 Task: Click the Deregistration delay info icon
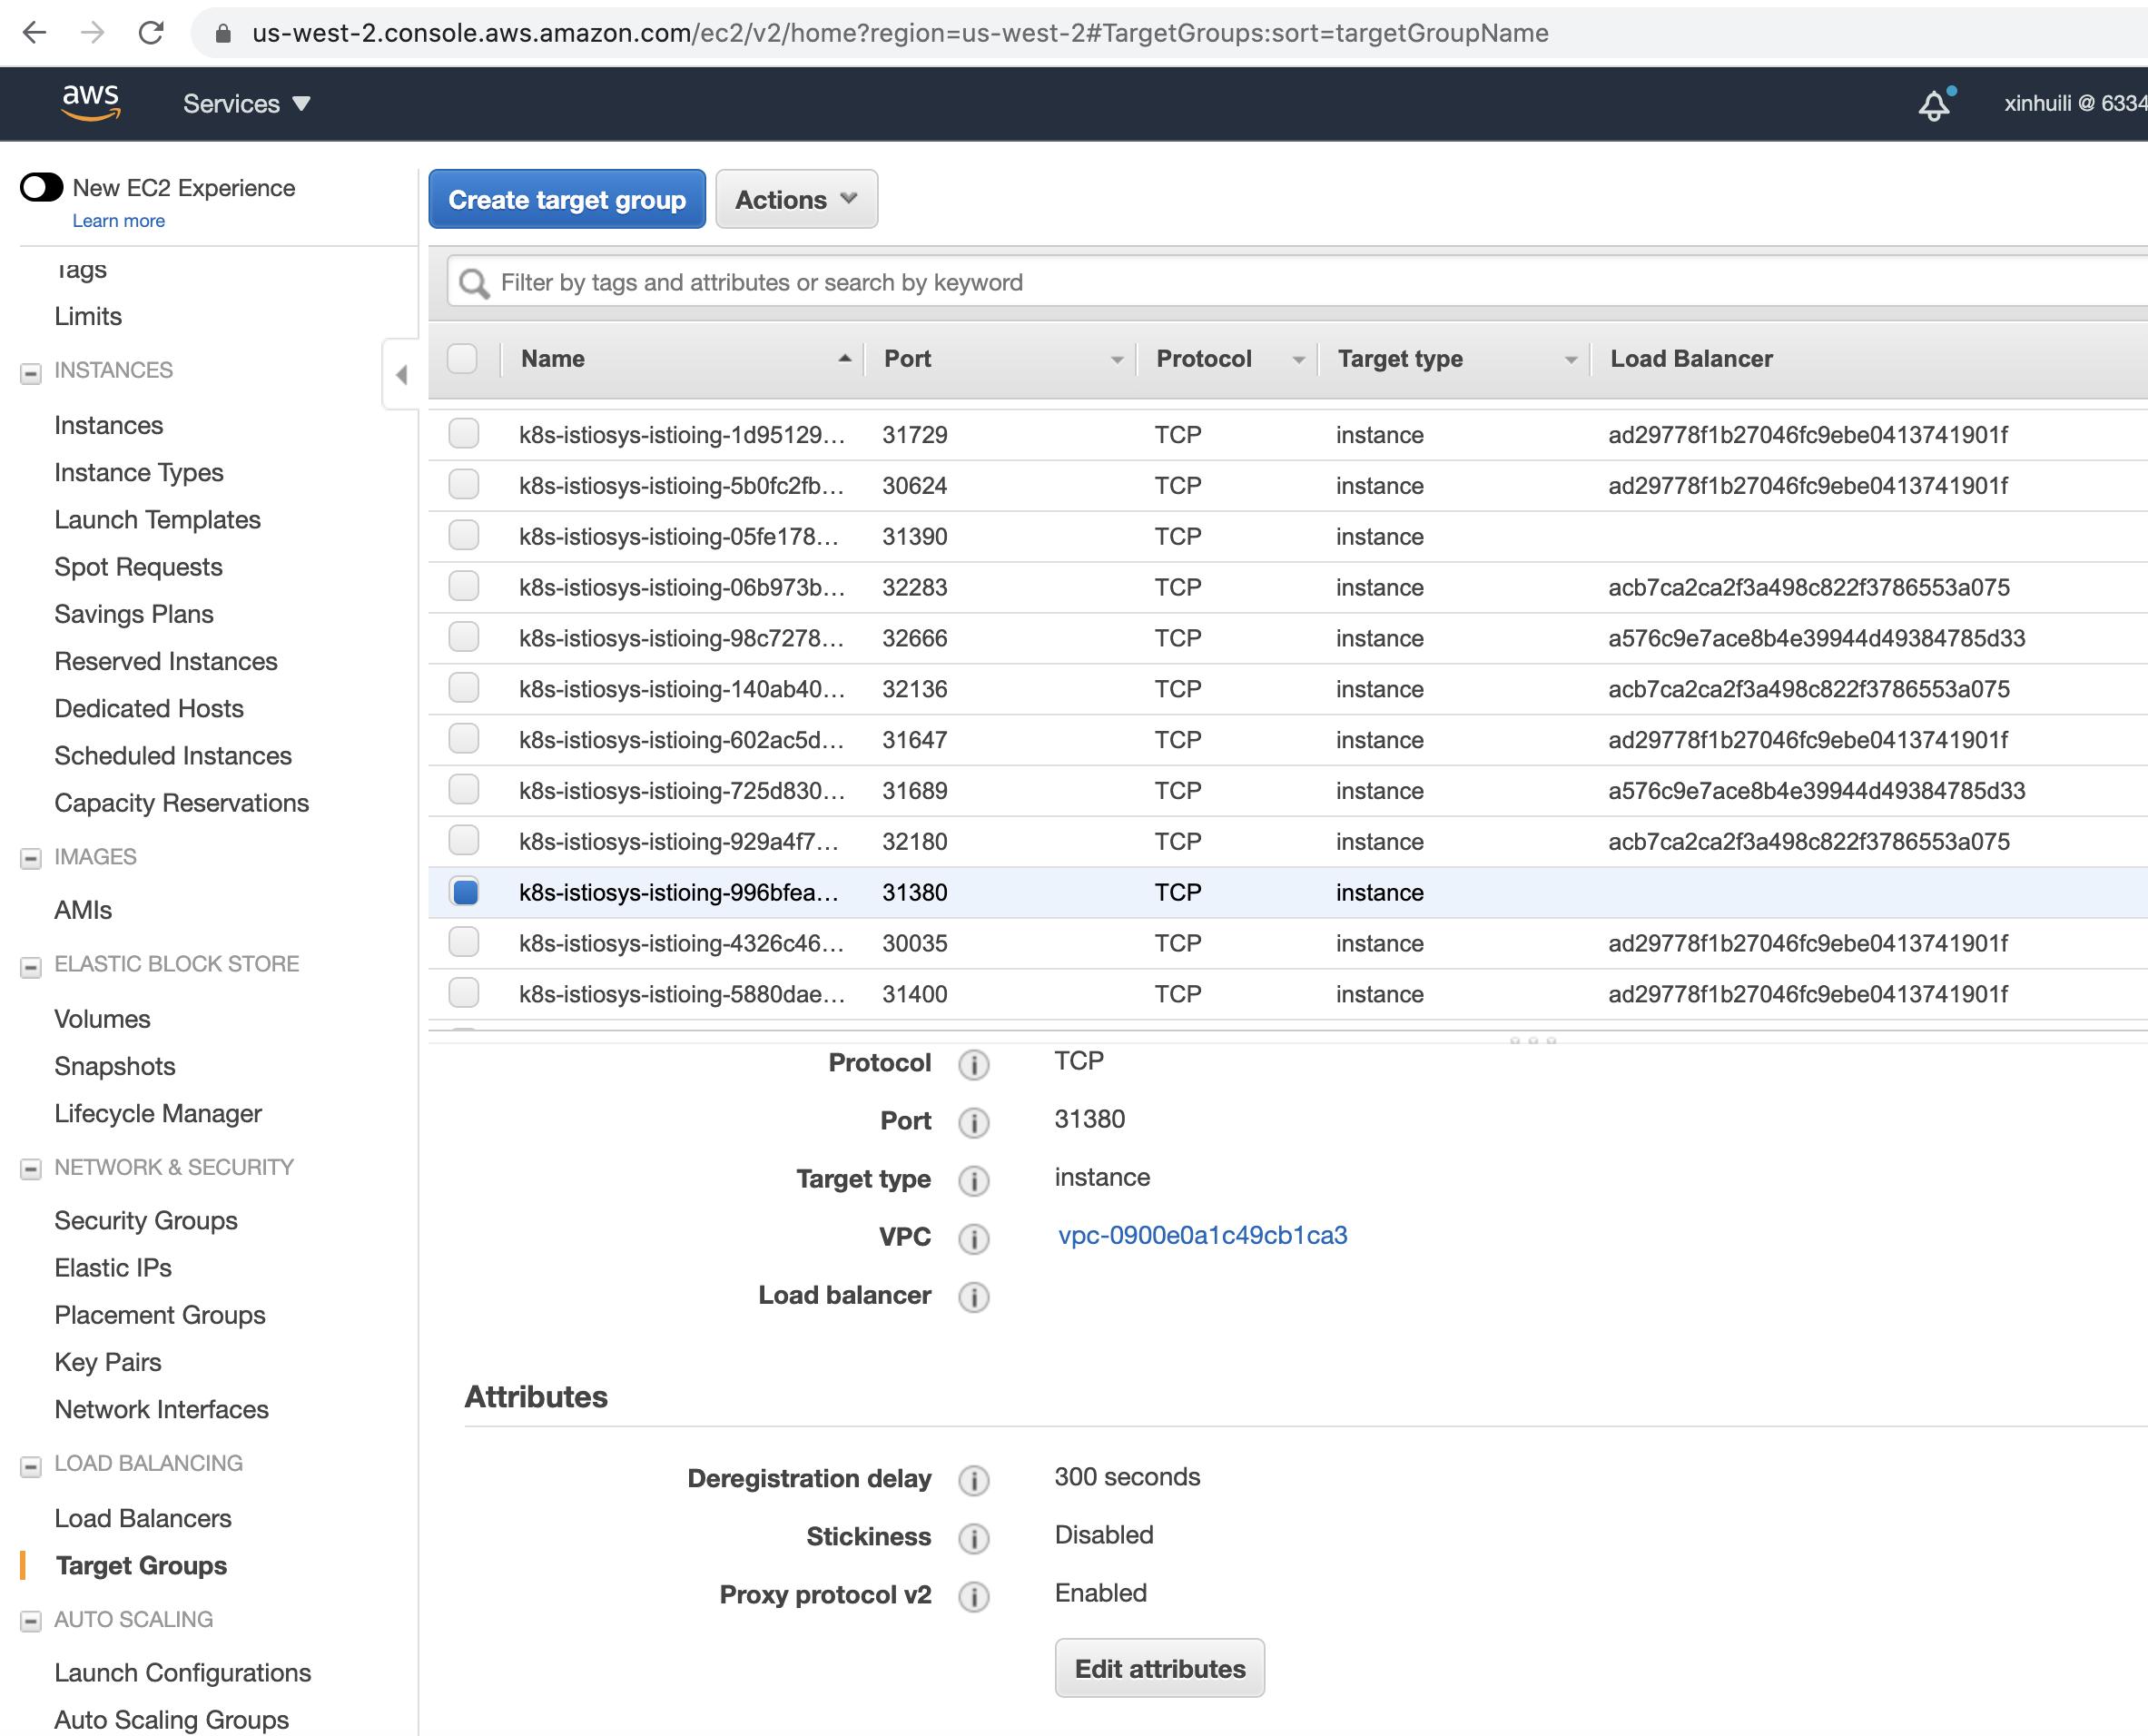(973, 1479)
